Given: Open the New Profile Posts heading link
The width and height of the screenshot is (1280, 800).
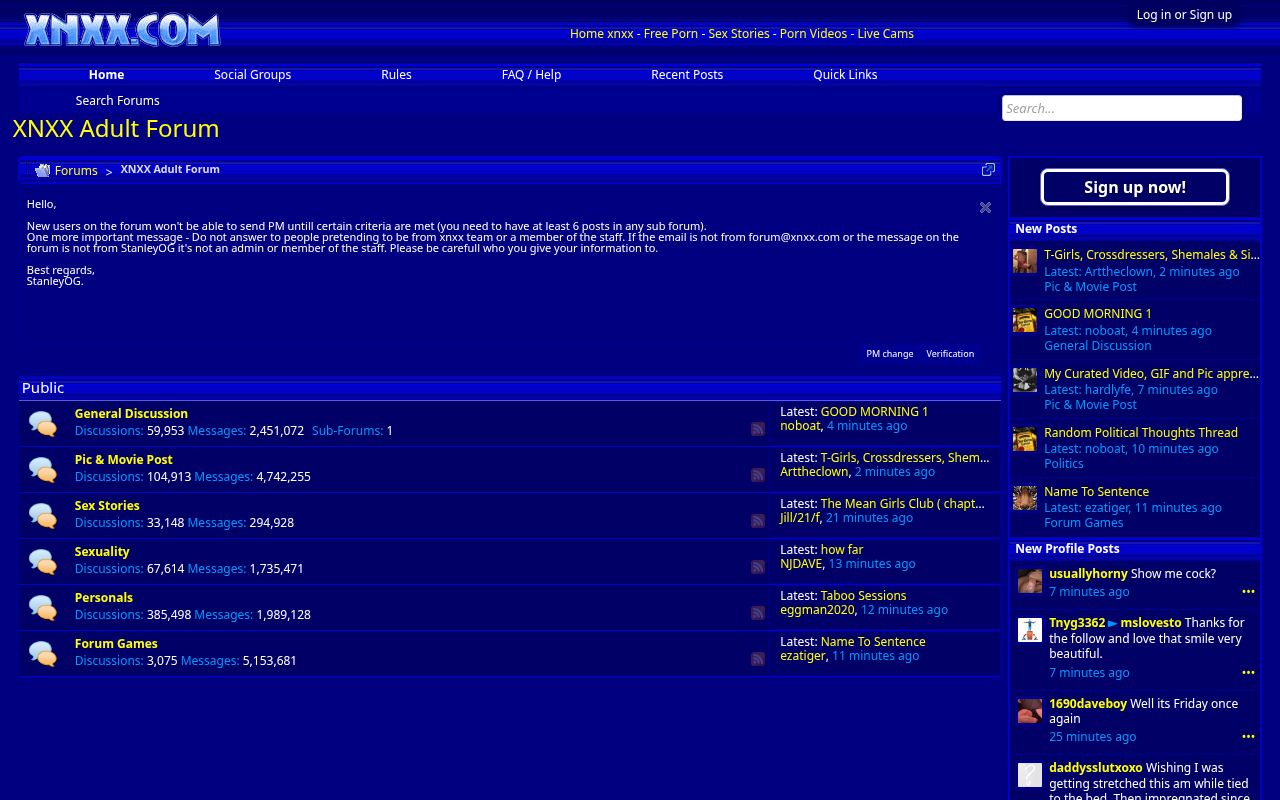Looking at the screenshot, I should tap(1067, 548).
